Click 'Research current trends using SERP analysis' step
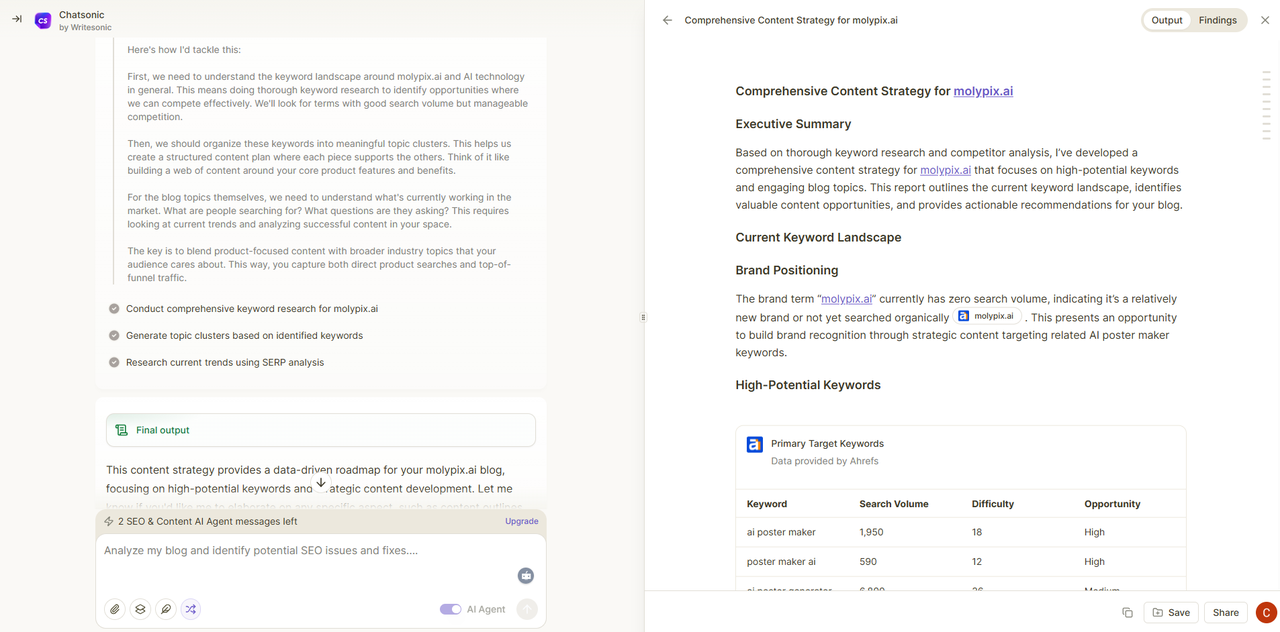 (225, 363)
